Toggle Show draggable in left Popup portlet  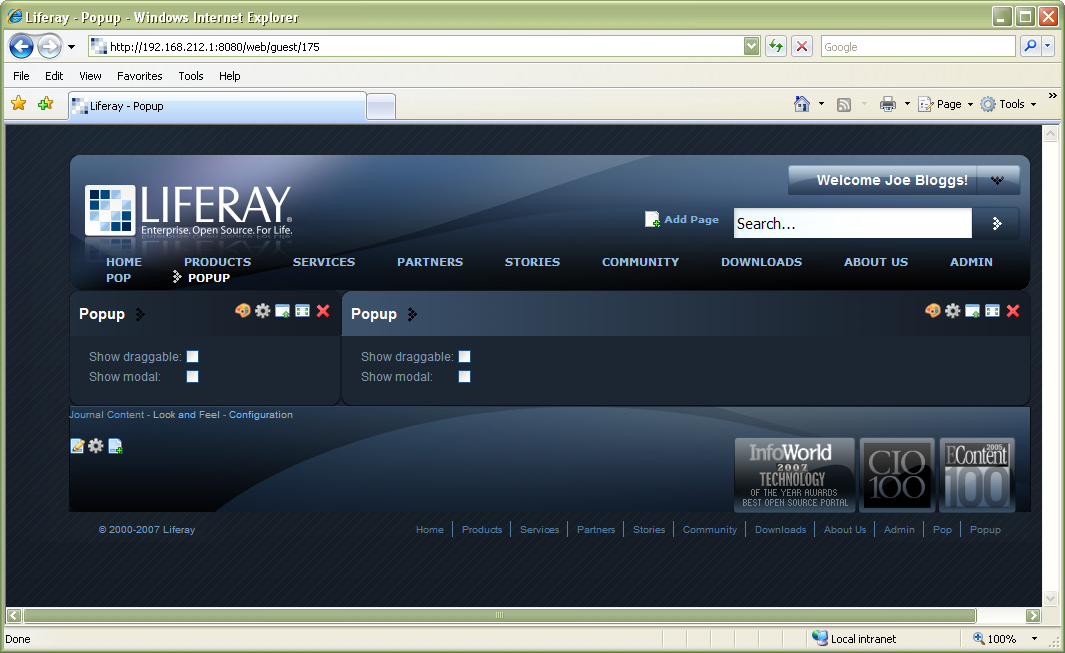pos(193,357)
